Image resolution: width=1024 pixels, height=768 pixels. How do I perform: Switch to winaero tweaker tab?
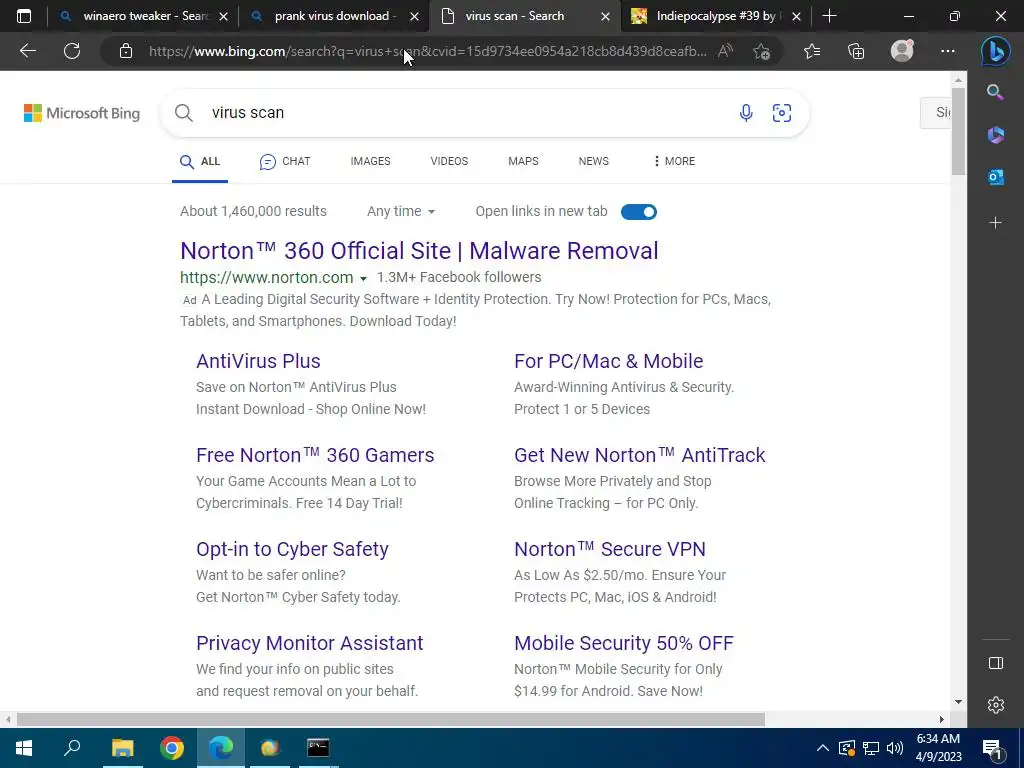pos(143,16)
